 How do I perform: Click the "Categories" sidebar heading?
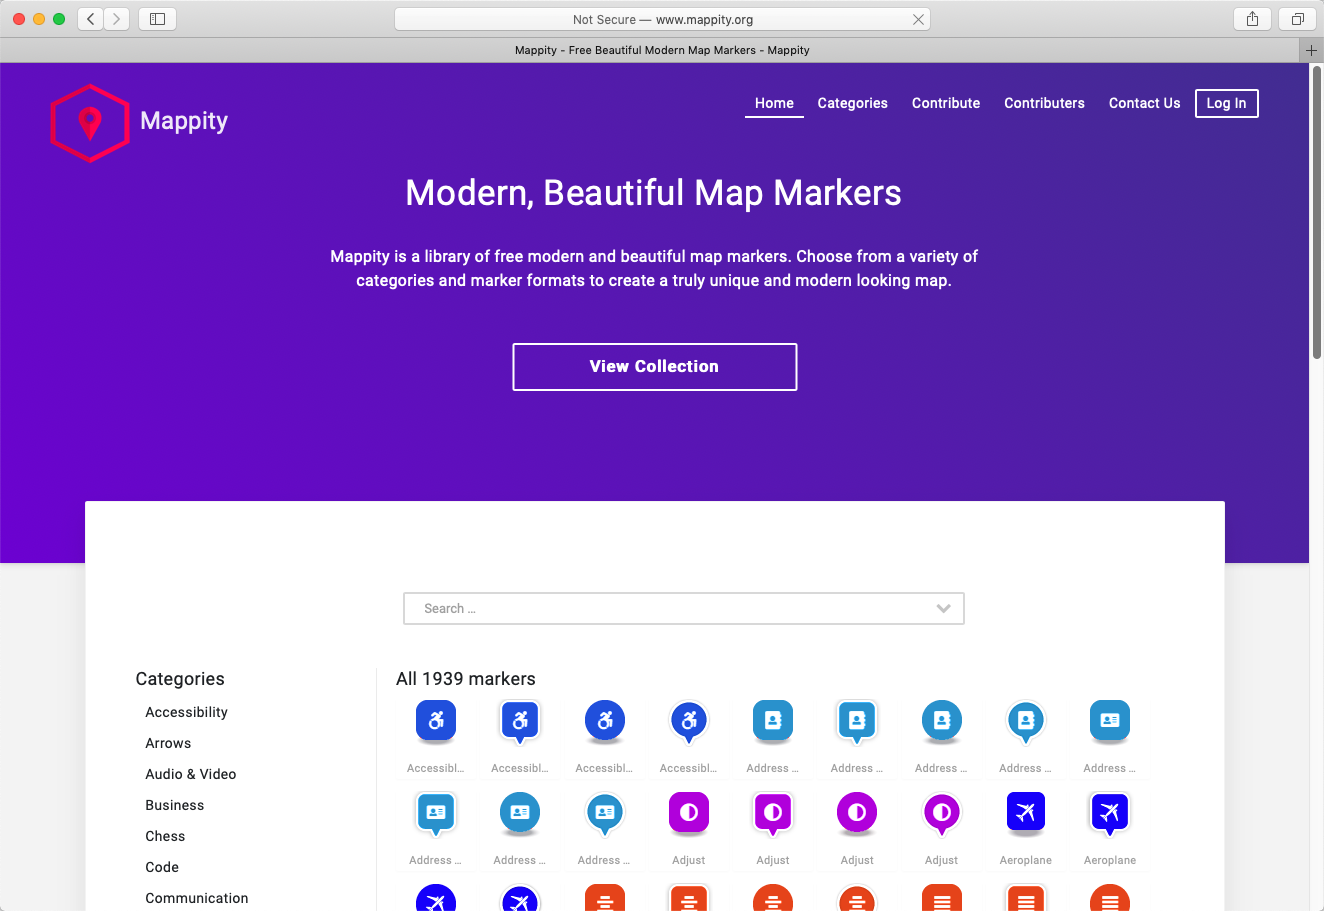(180, 679)
